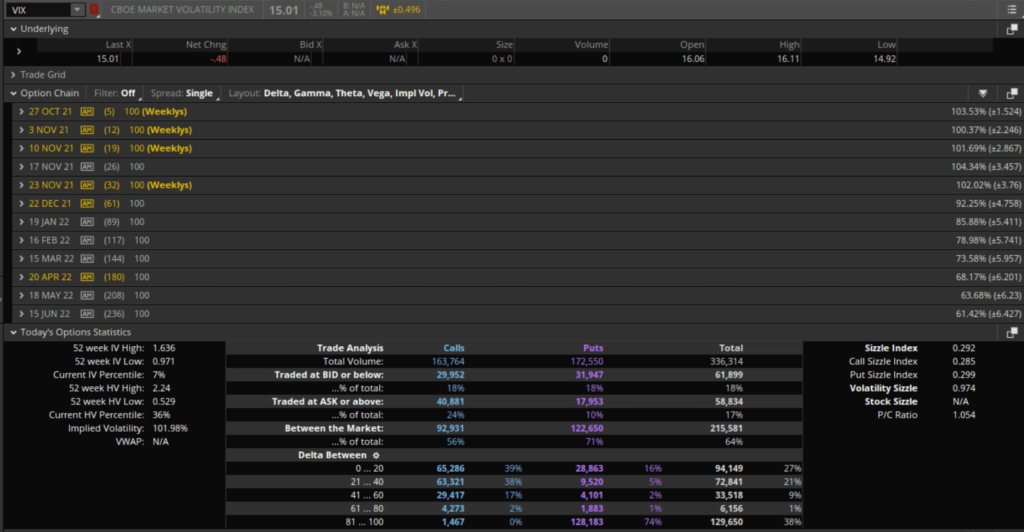The height and width of the screenshot is (532, 1024).
Task: Click the Total Volume calls value 163,764
Action: click(448, 362)
